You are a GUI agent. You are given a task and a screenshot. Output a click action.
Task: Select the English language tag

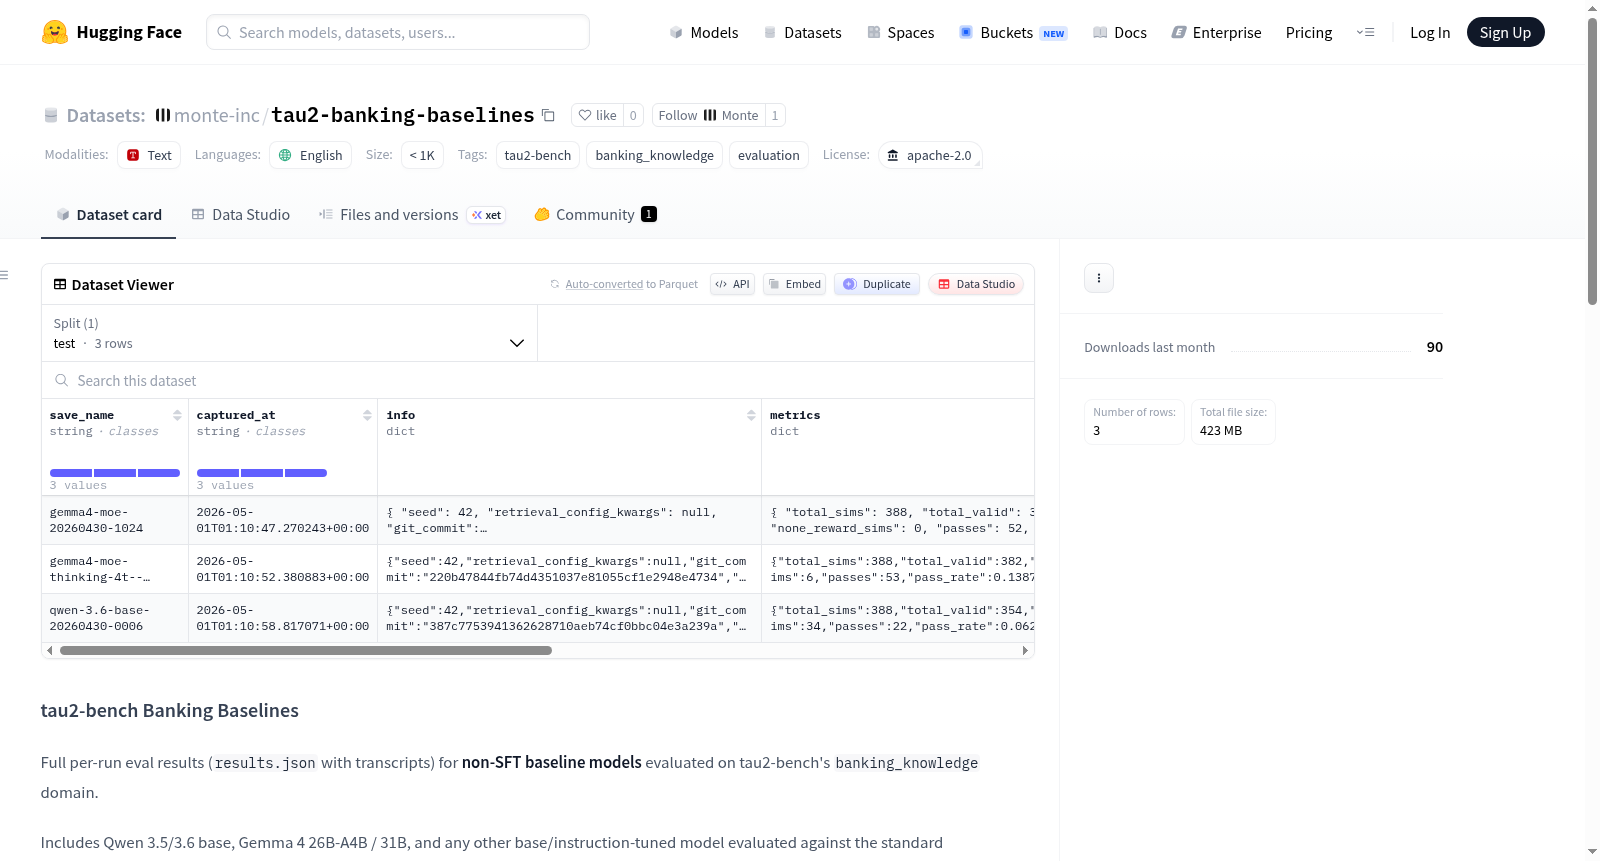310,155
